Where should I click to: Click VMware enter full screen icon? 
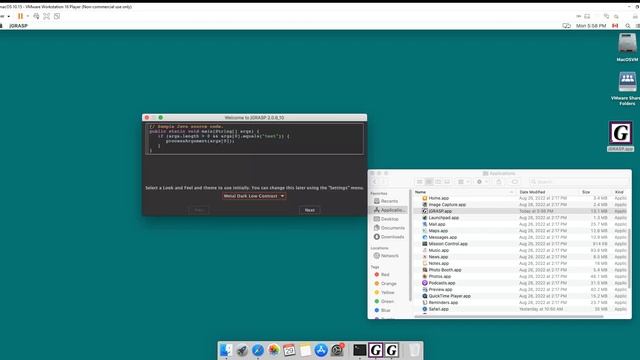(x=47, y=16)
